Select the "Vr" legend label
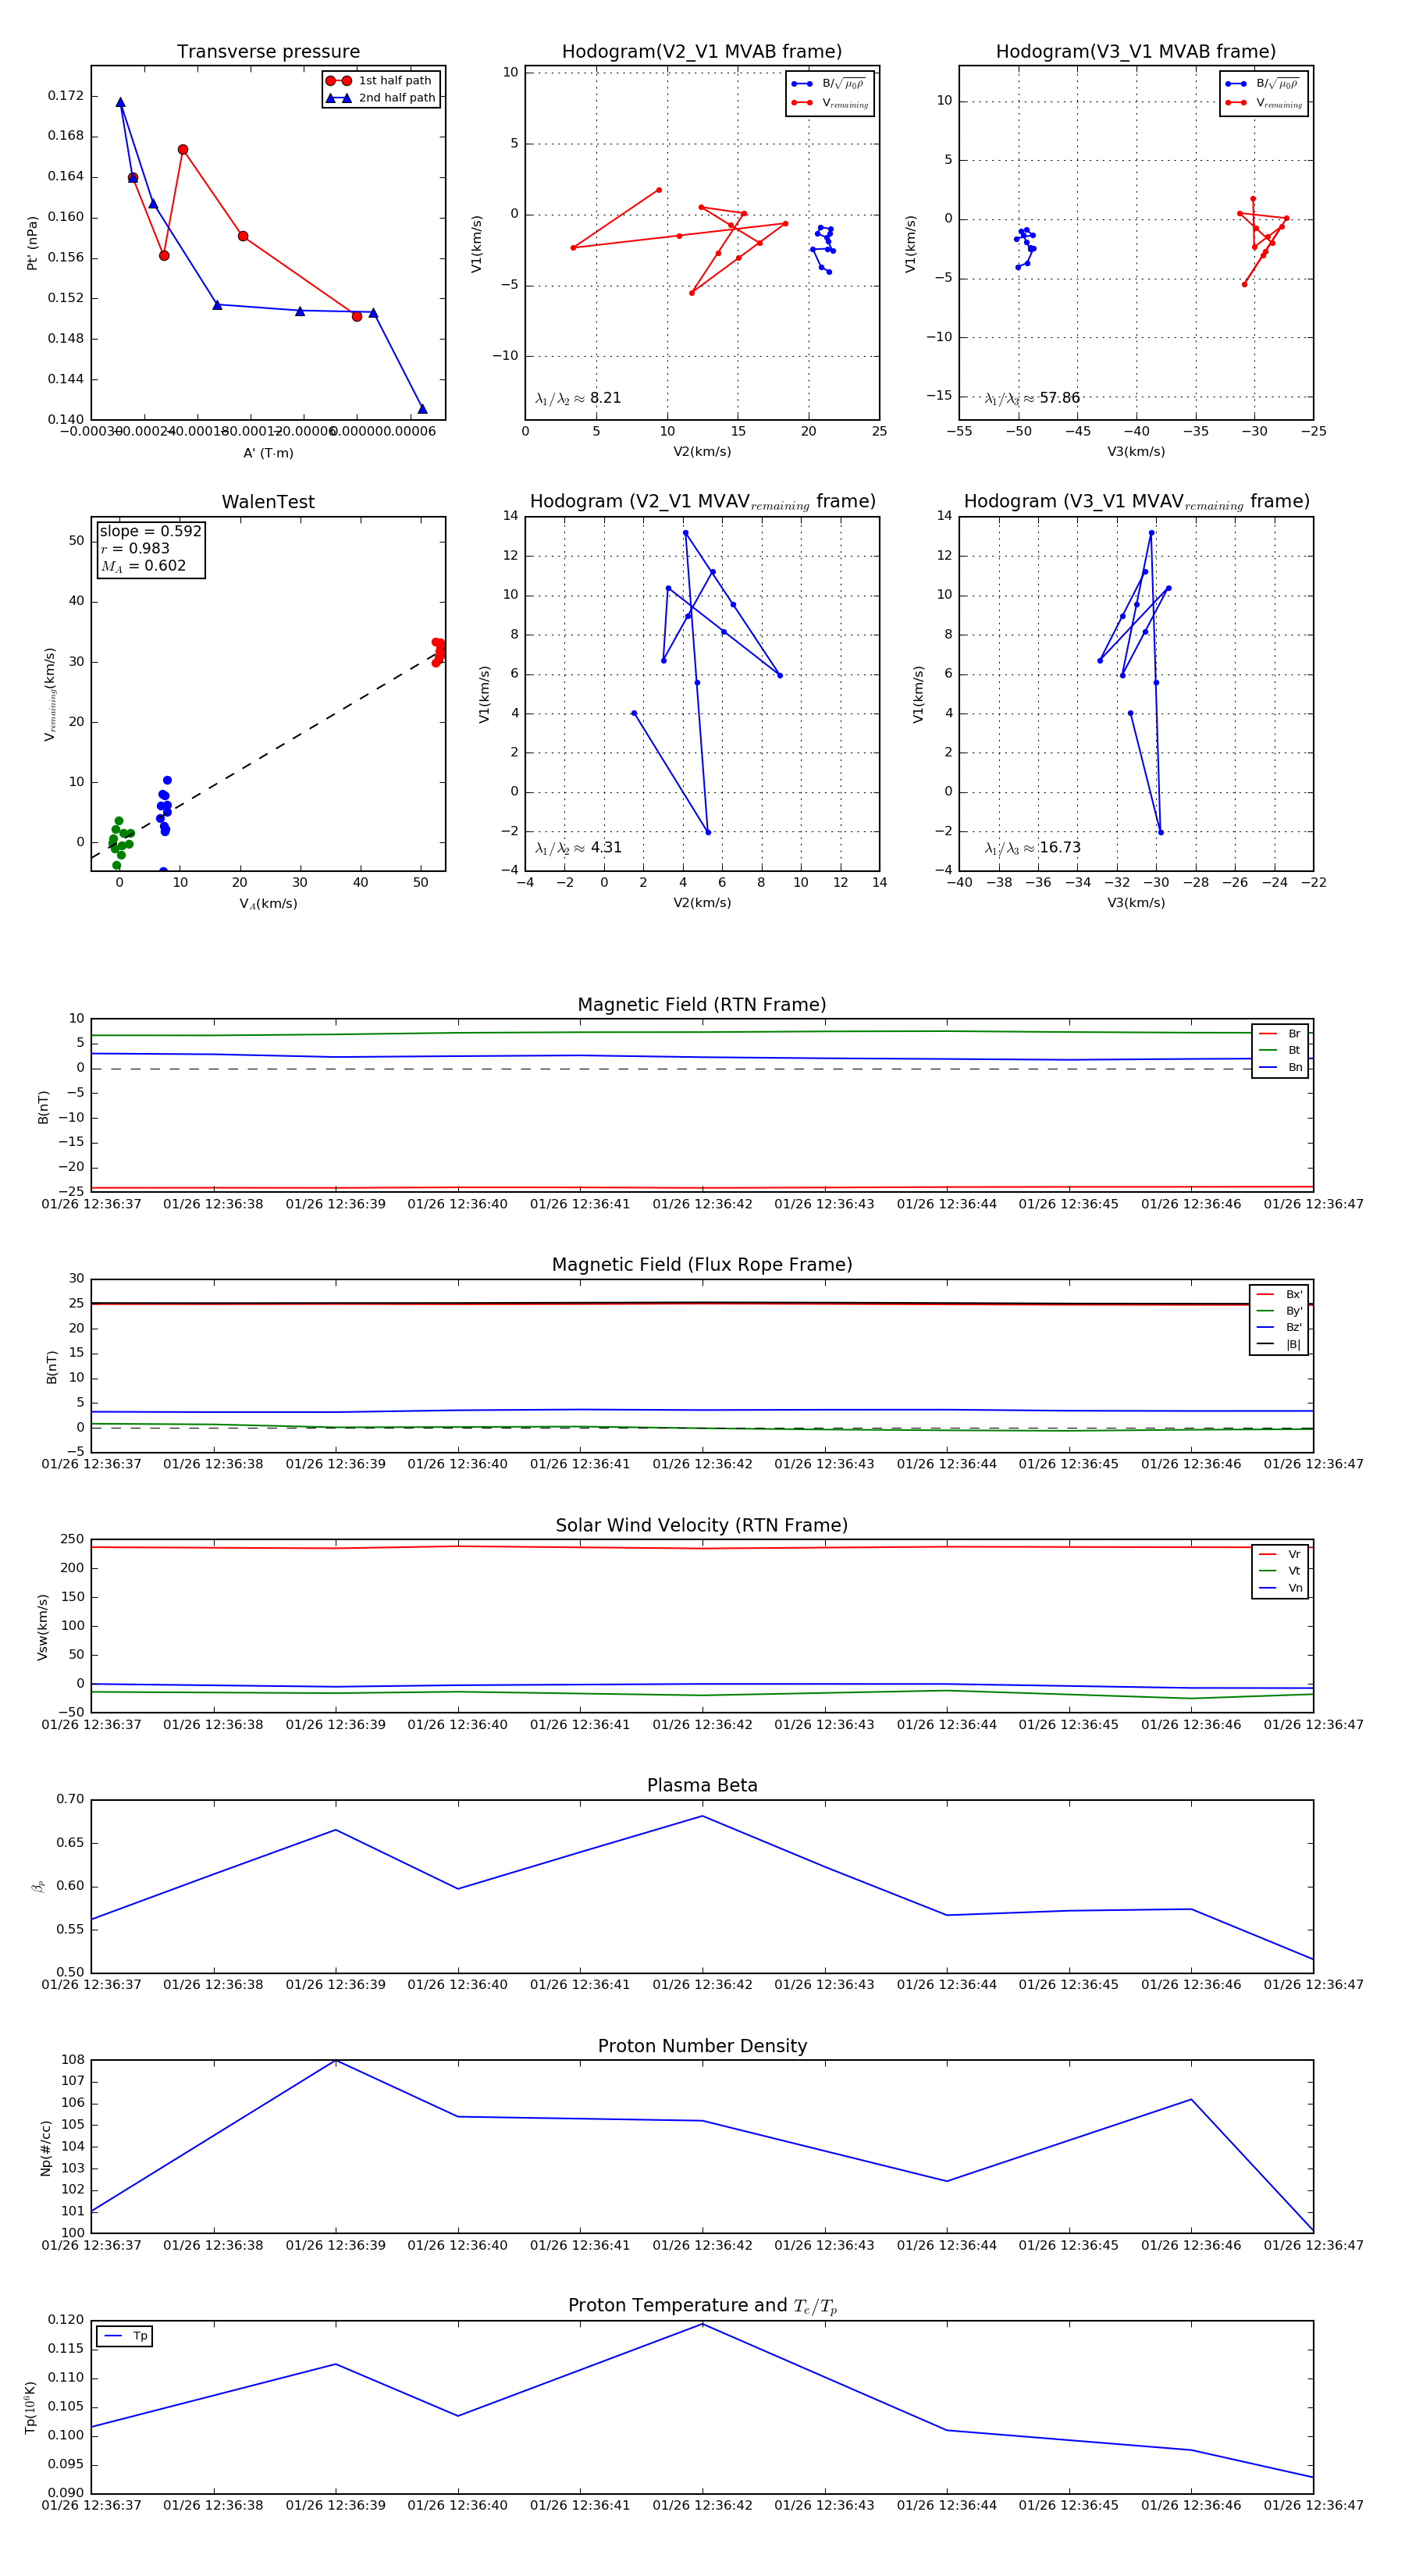 tap(1294, 1555)
